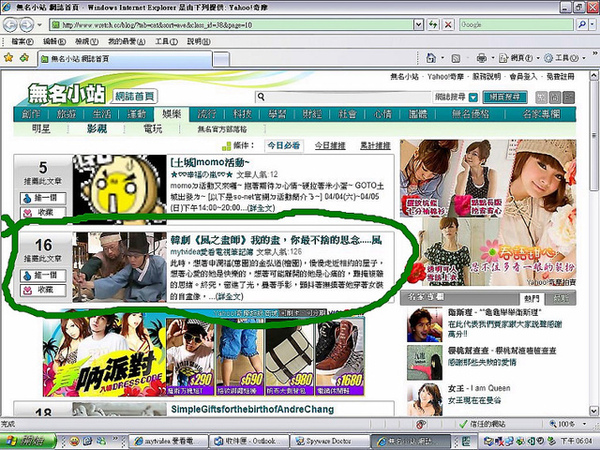This screenshot has height=450, width=600.
Task: Select the 娛樂 category tab
Action: pyautogui.click(x=171, y=114)
